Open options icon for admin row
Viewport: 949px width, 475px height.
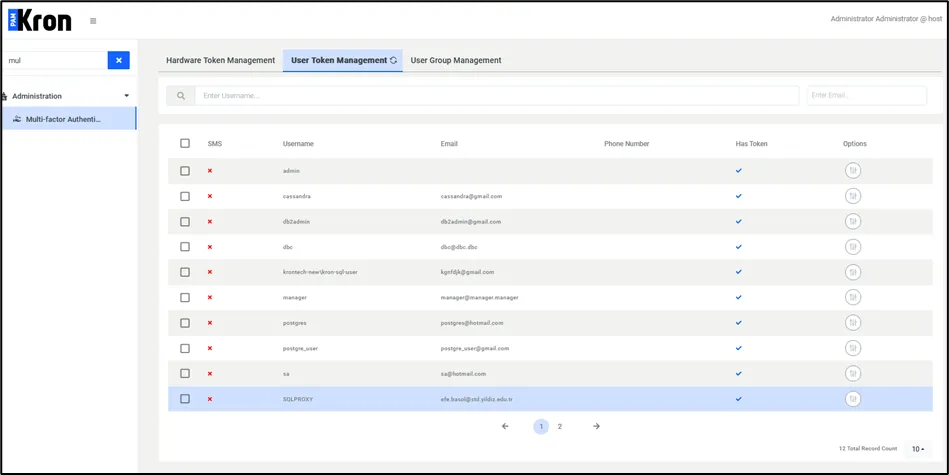(853, 171)
